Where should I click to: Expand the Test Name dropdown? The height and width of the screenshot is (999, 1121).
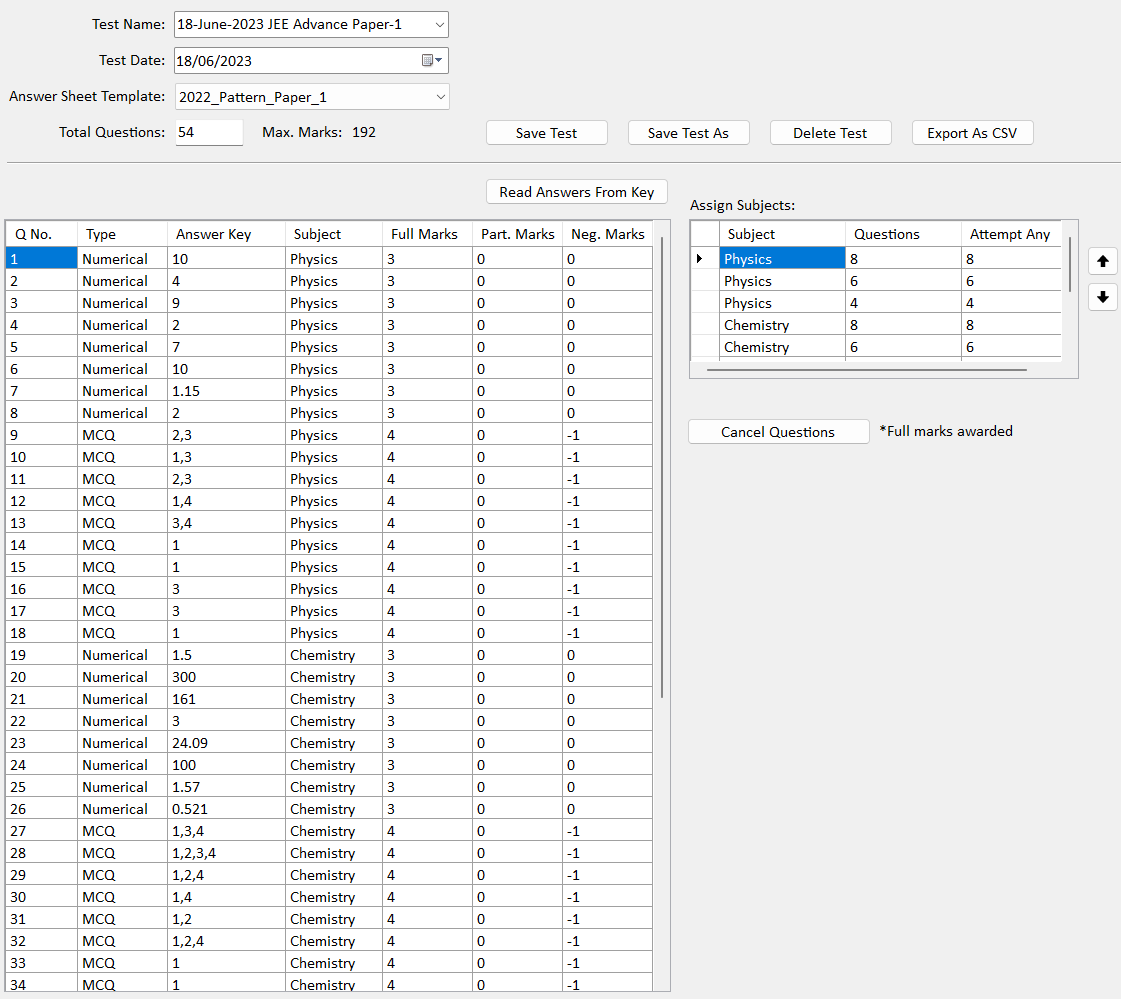point(440,24)
